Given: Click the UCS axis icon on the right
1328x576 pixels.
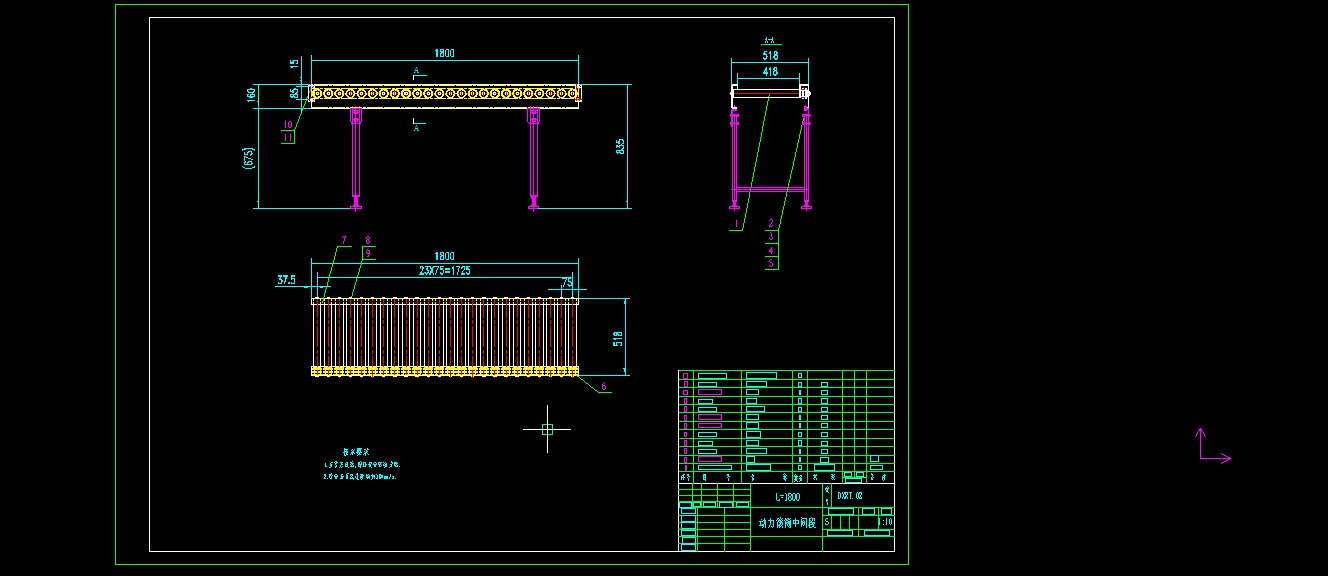Looking at the screenshot, I should coord(1213,446).
